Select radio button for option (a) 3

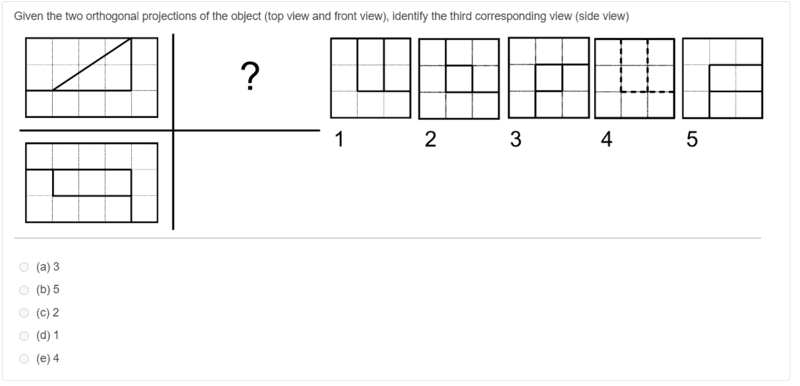point(23,267)
